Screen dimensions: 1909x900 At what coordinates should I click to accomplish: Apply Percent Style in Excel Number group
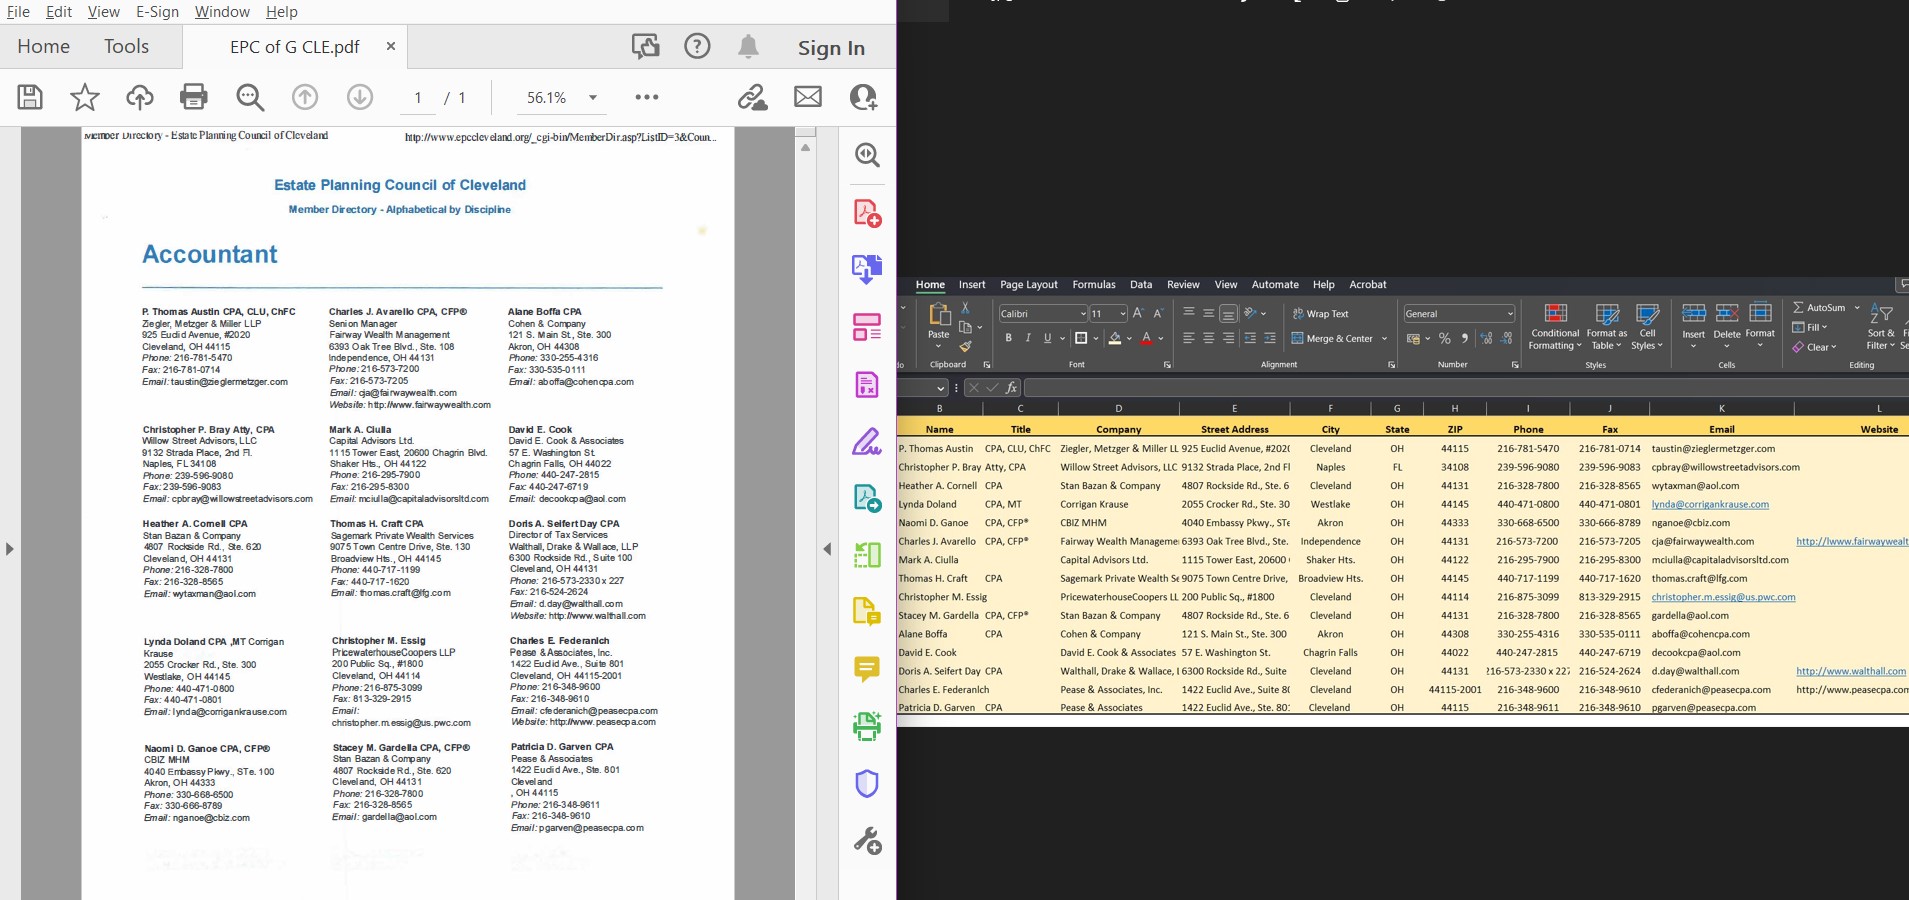1444,338
